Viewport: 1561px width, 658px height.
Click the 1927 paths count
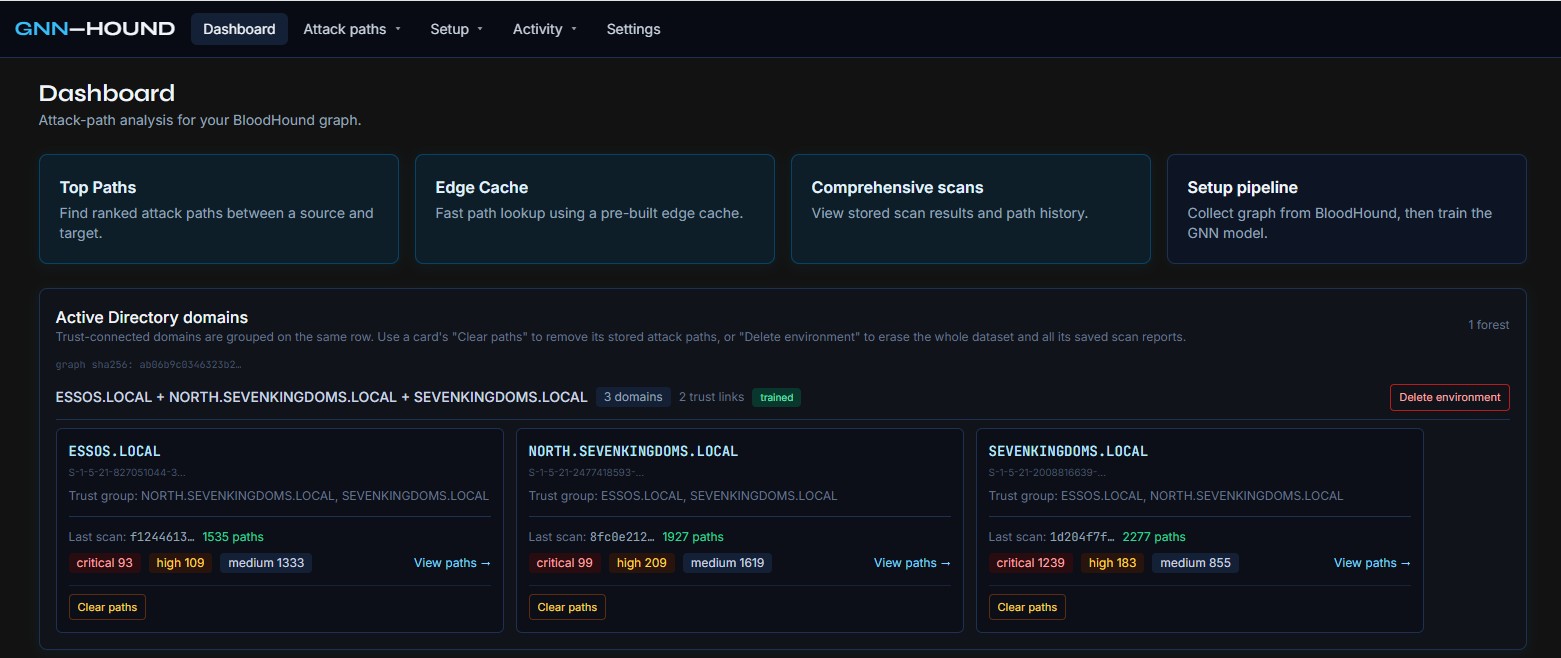point(693,537)
